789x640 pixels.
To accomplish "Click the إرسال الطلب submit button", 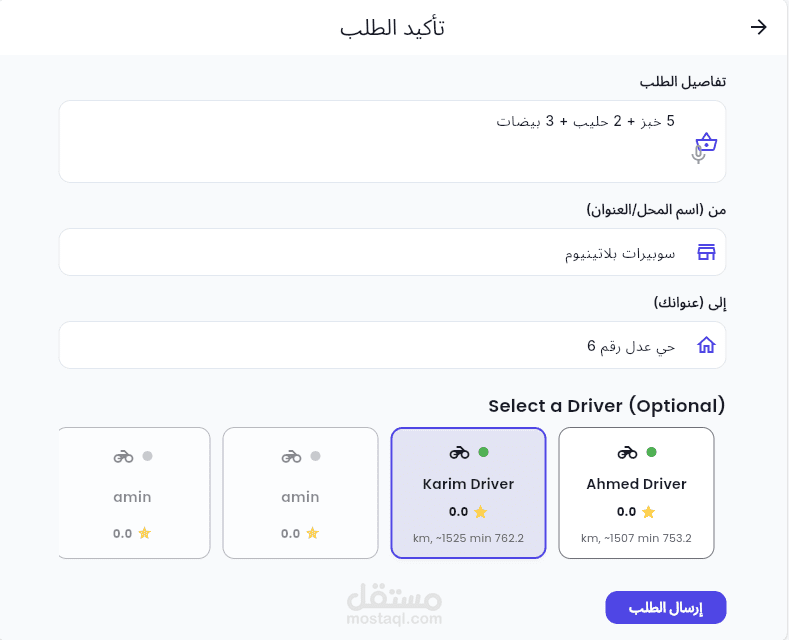I will coord(666,607).
